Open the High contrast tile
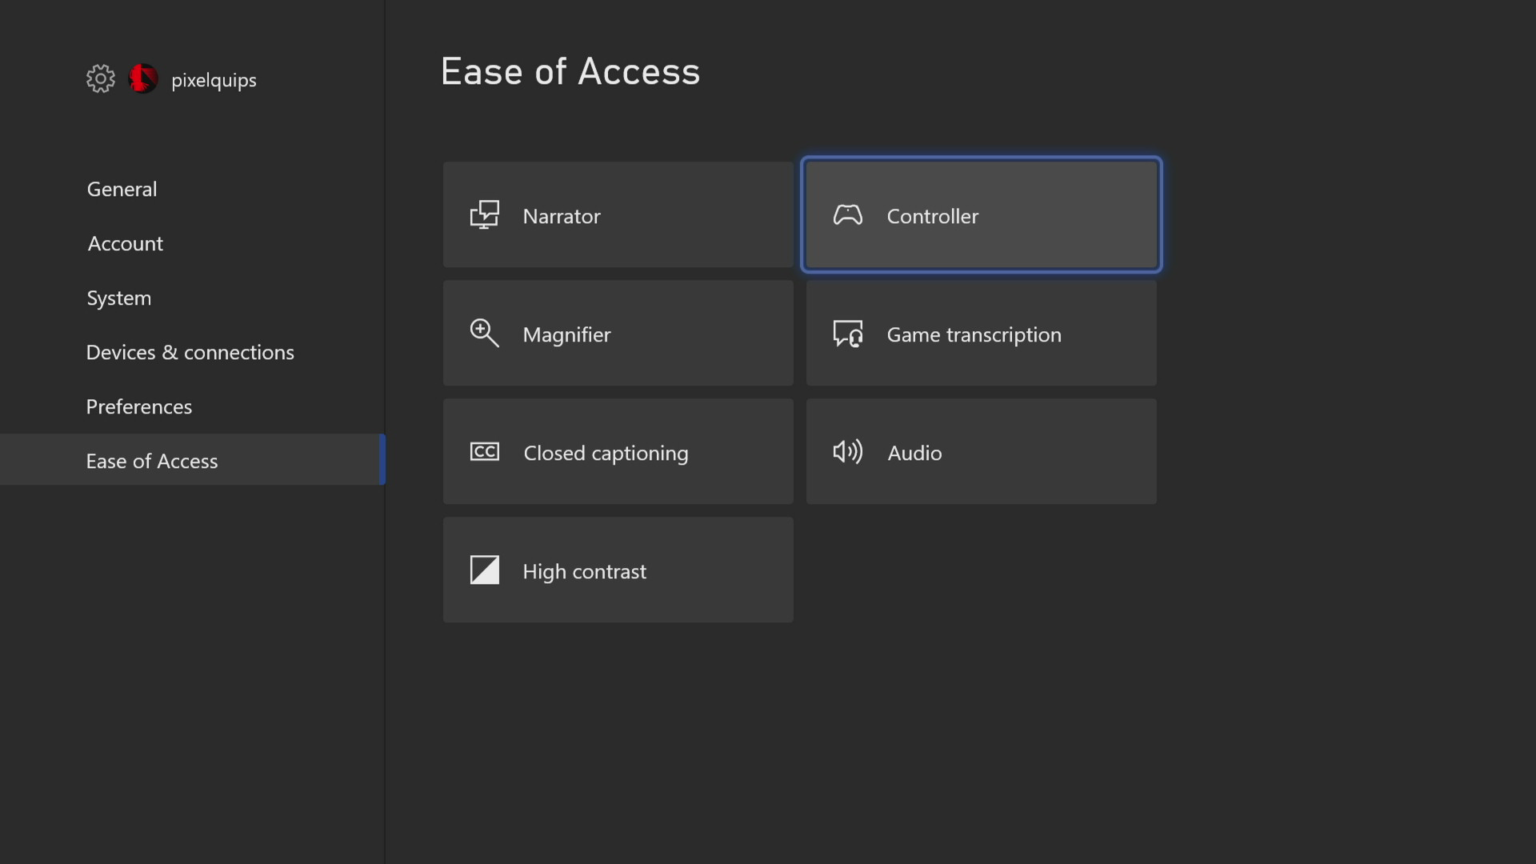This screenshot has width=1536, height=864. click(617, 569)
